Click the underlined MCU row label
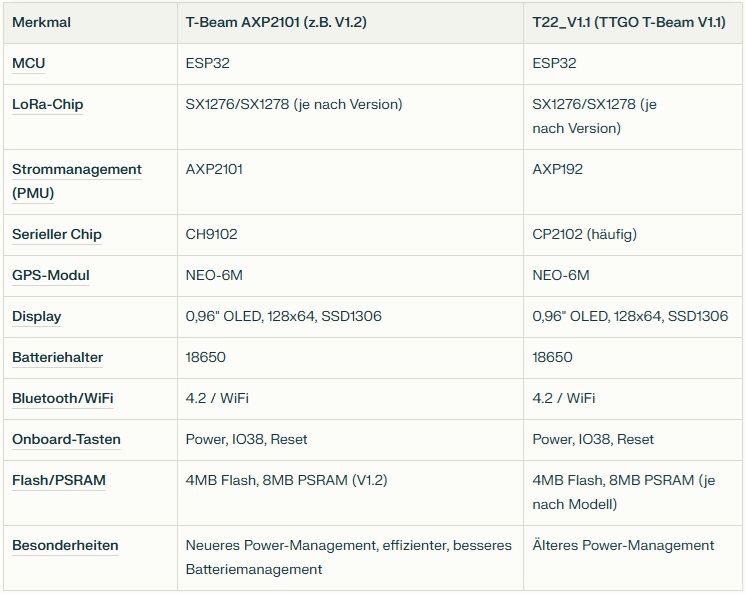 coord(29,63)
